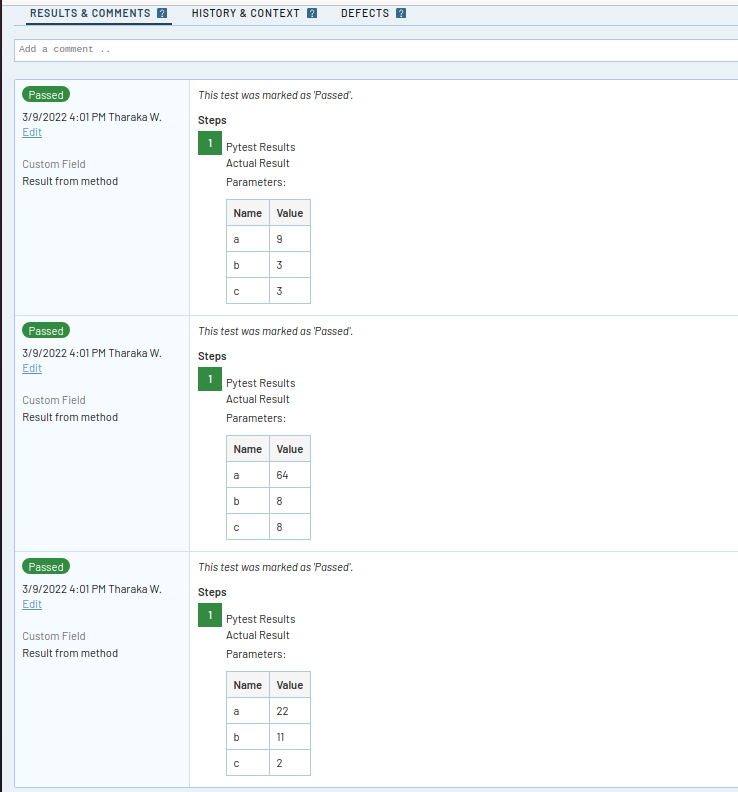Click date 3/9/2022 4:01 PM in third result
Viewport: 738px width, 792px height.
click(64, 589)
